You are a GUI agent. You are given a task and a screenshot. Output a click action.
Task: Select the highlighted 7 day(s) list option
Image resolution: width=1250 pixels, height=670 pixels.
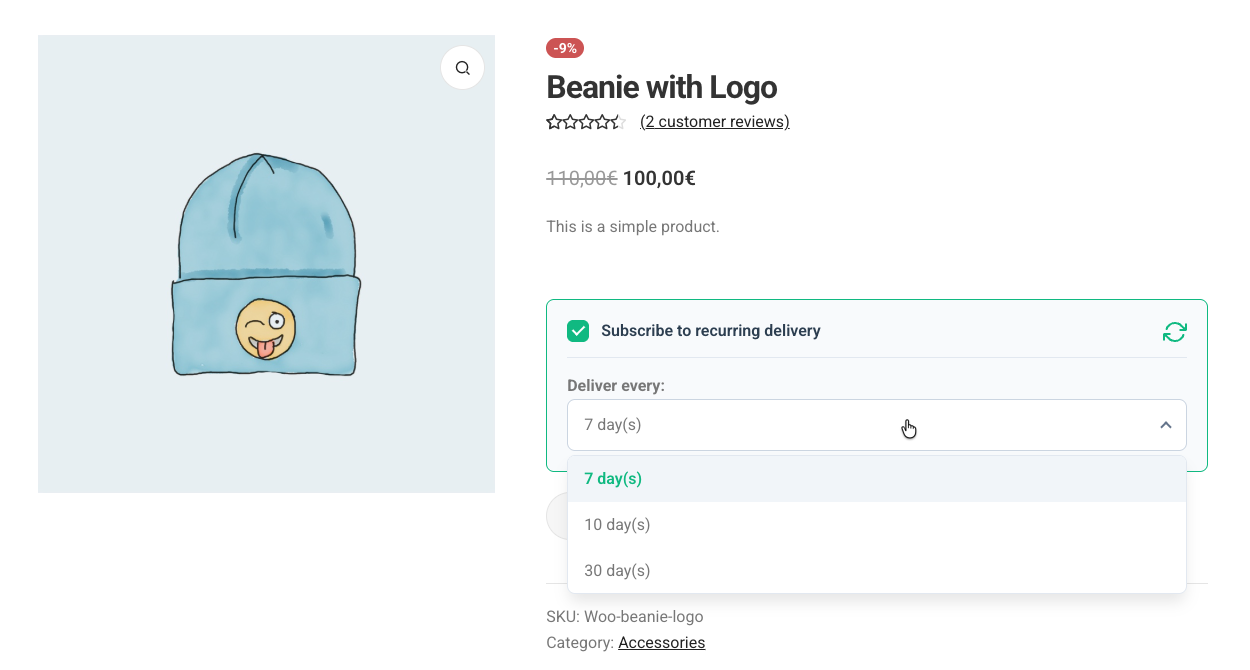coord(613,479)
